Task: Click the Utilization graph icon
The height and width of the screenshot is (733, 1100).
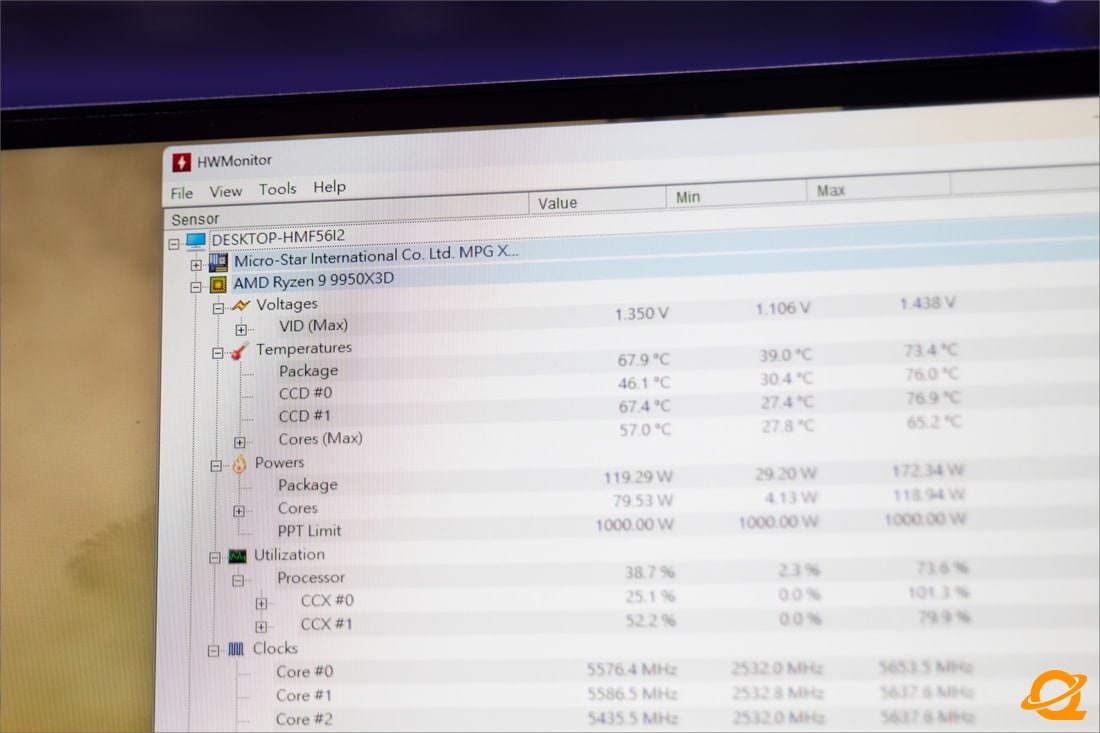Action: [x=238, y=556]
